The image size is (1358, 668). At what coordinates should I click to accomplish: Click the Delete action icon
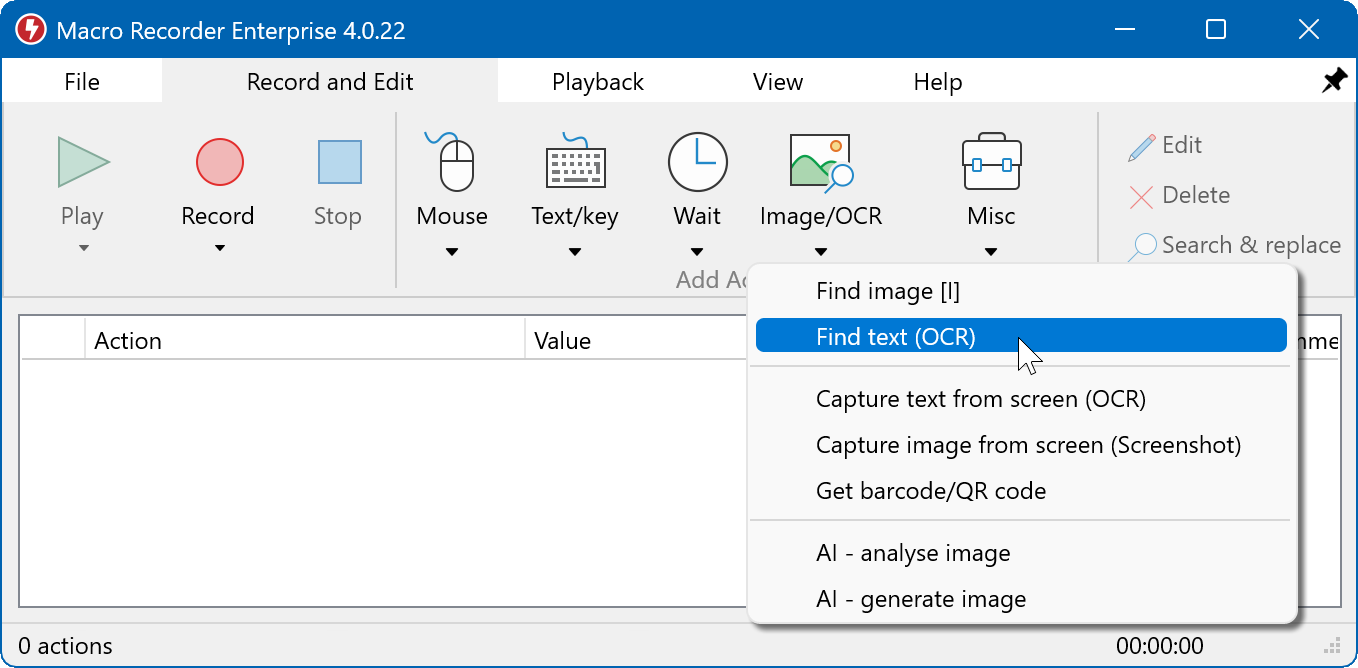coord(1144,195)
